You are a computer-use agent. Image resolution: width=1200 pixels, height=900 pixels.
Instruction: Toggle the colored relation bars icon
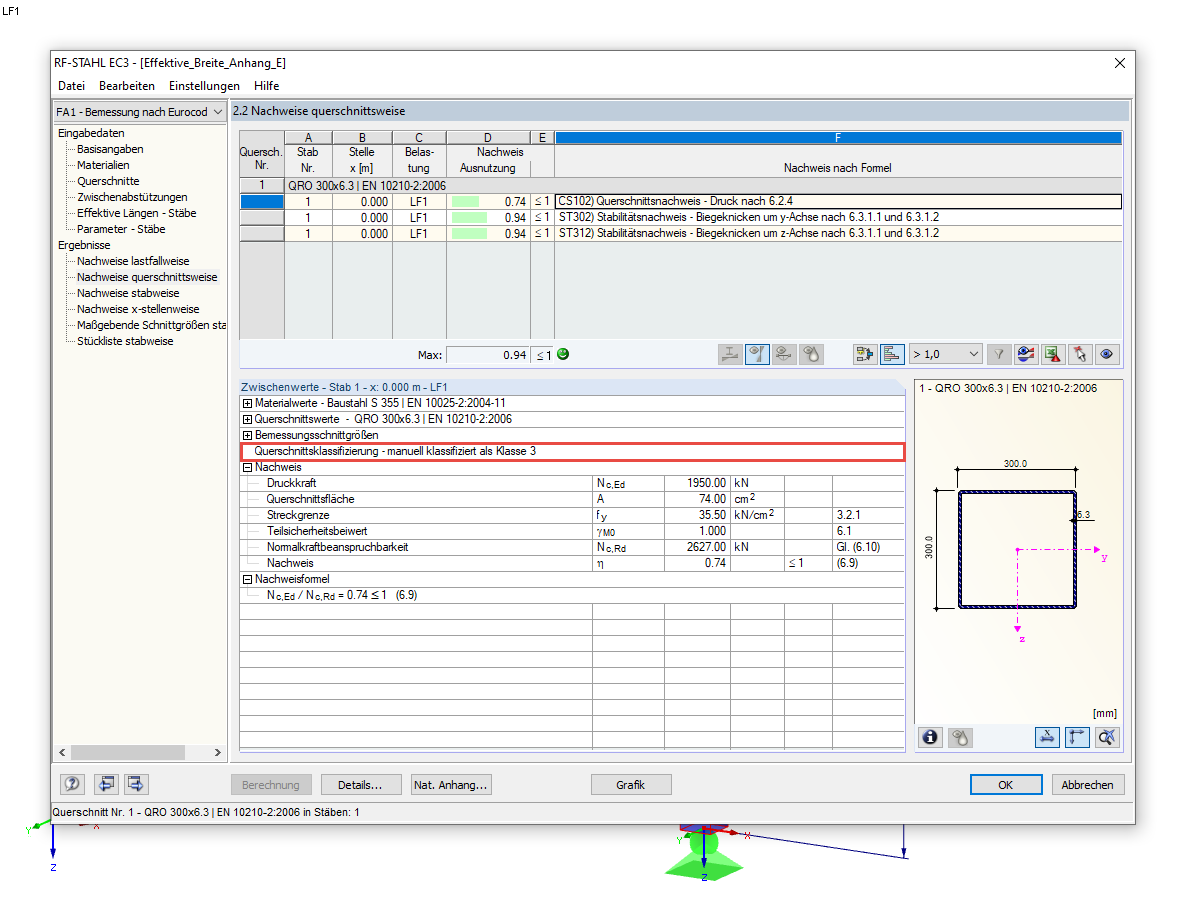pos(893,354)
